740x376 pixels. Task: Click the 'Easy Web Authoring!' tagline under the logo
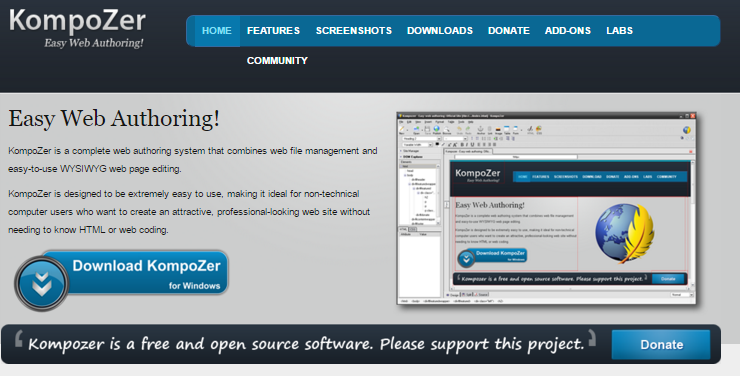pos(93,43)
